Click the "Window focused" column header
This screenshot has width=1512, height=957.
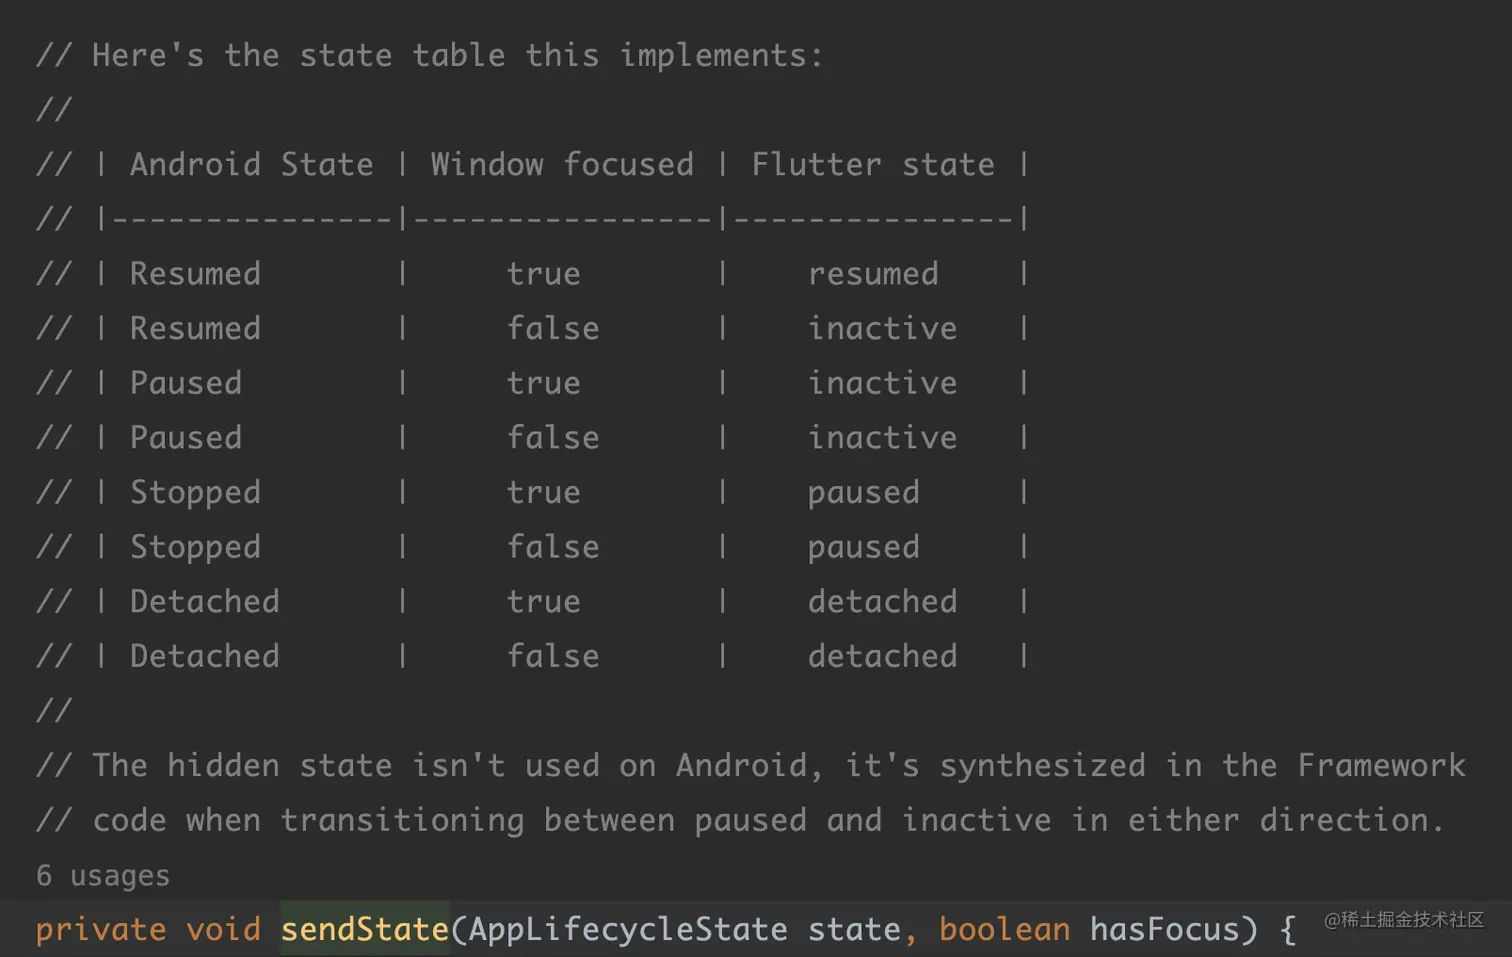click(x=561, y=164)
